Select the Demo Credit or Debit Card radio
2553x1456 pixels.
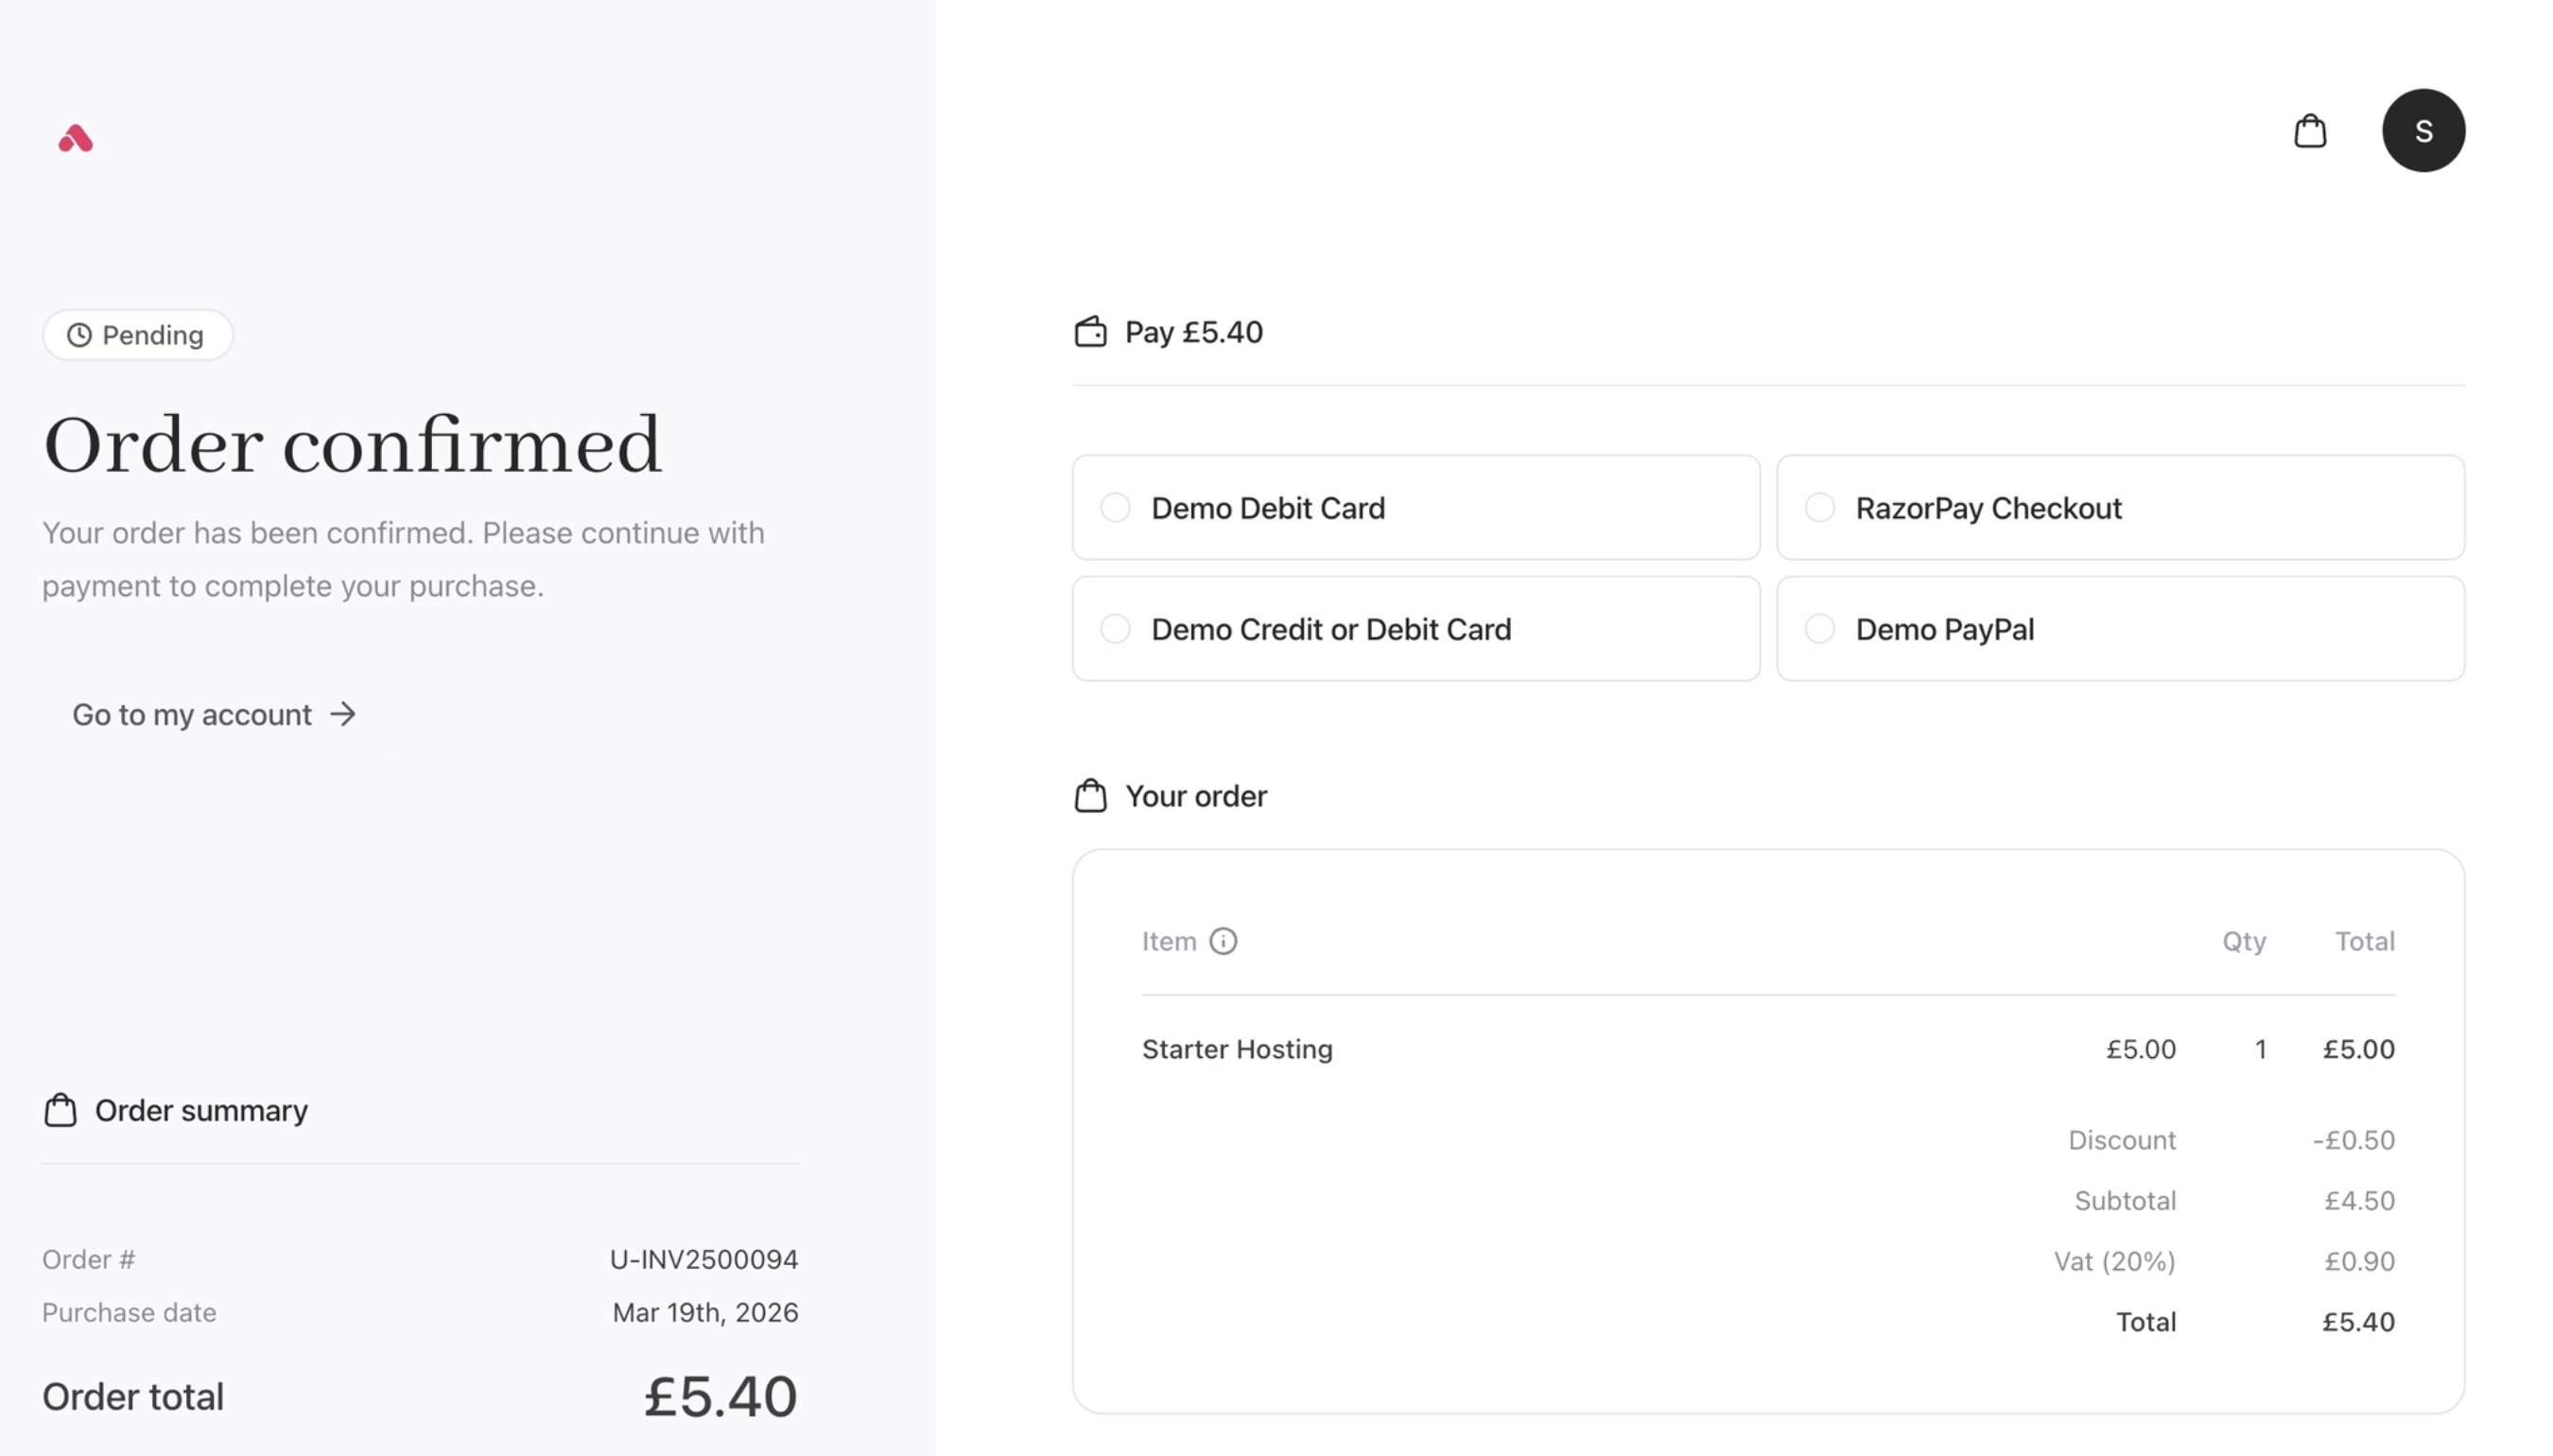[x=1115, y=629]
